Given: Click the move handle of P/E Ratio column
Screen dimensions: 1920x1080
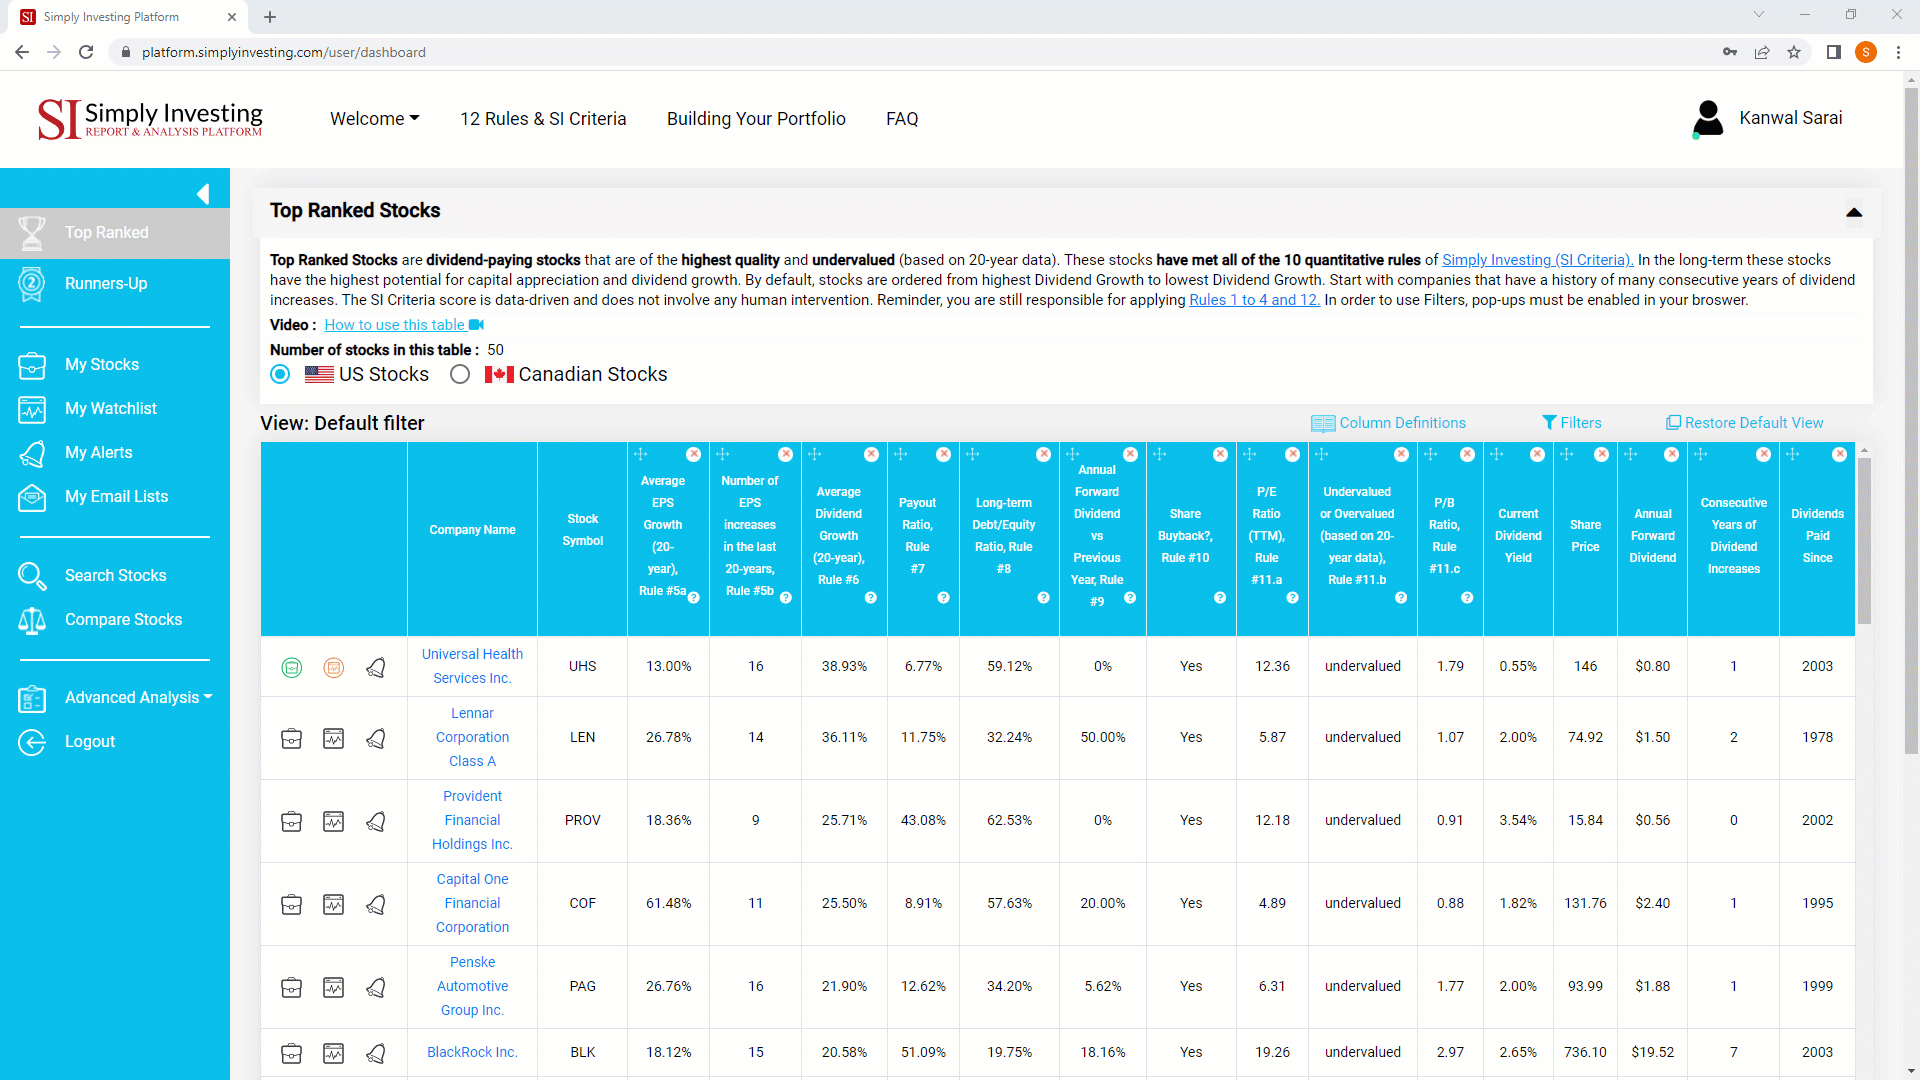Looking at the screenshot, I should coord(1250,454).
